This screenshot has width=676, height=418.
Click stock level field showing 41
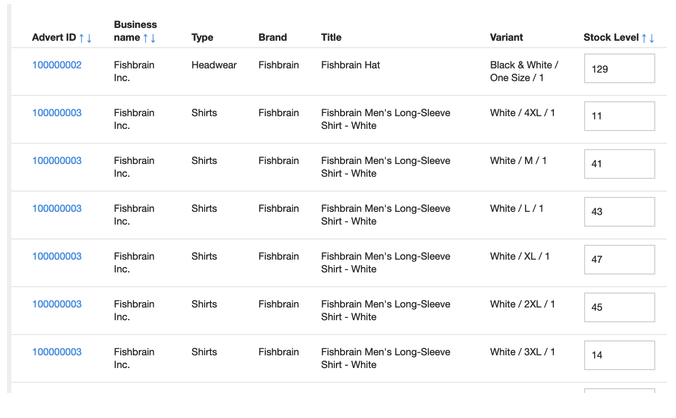click(x=619, y=164)
